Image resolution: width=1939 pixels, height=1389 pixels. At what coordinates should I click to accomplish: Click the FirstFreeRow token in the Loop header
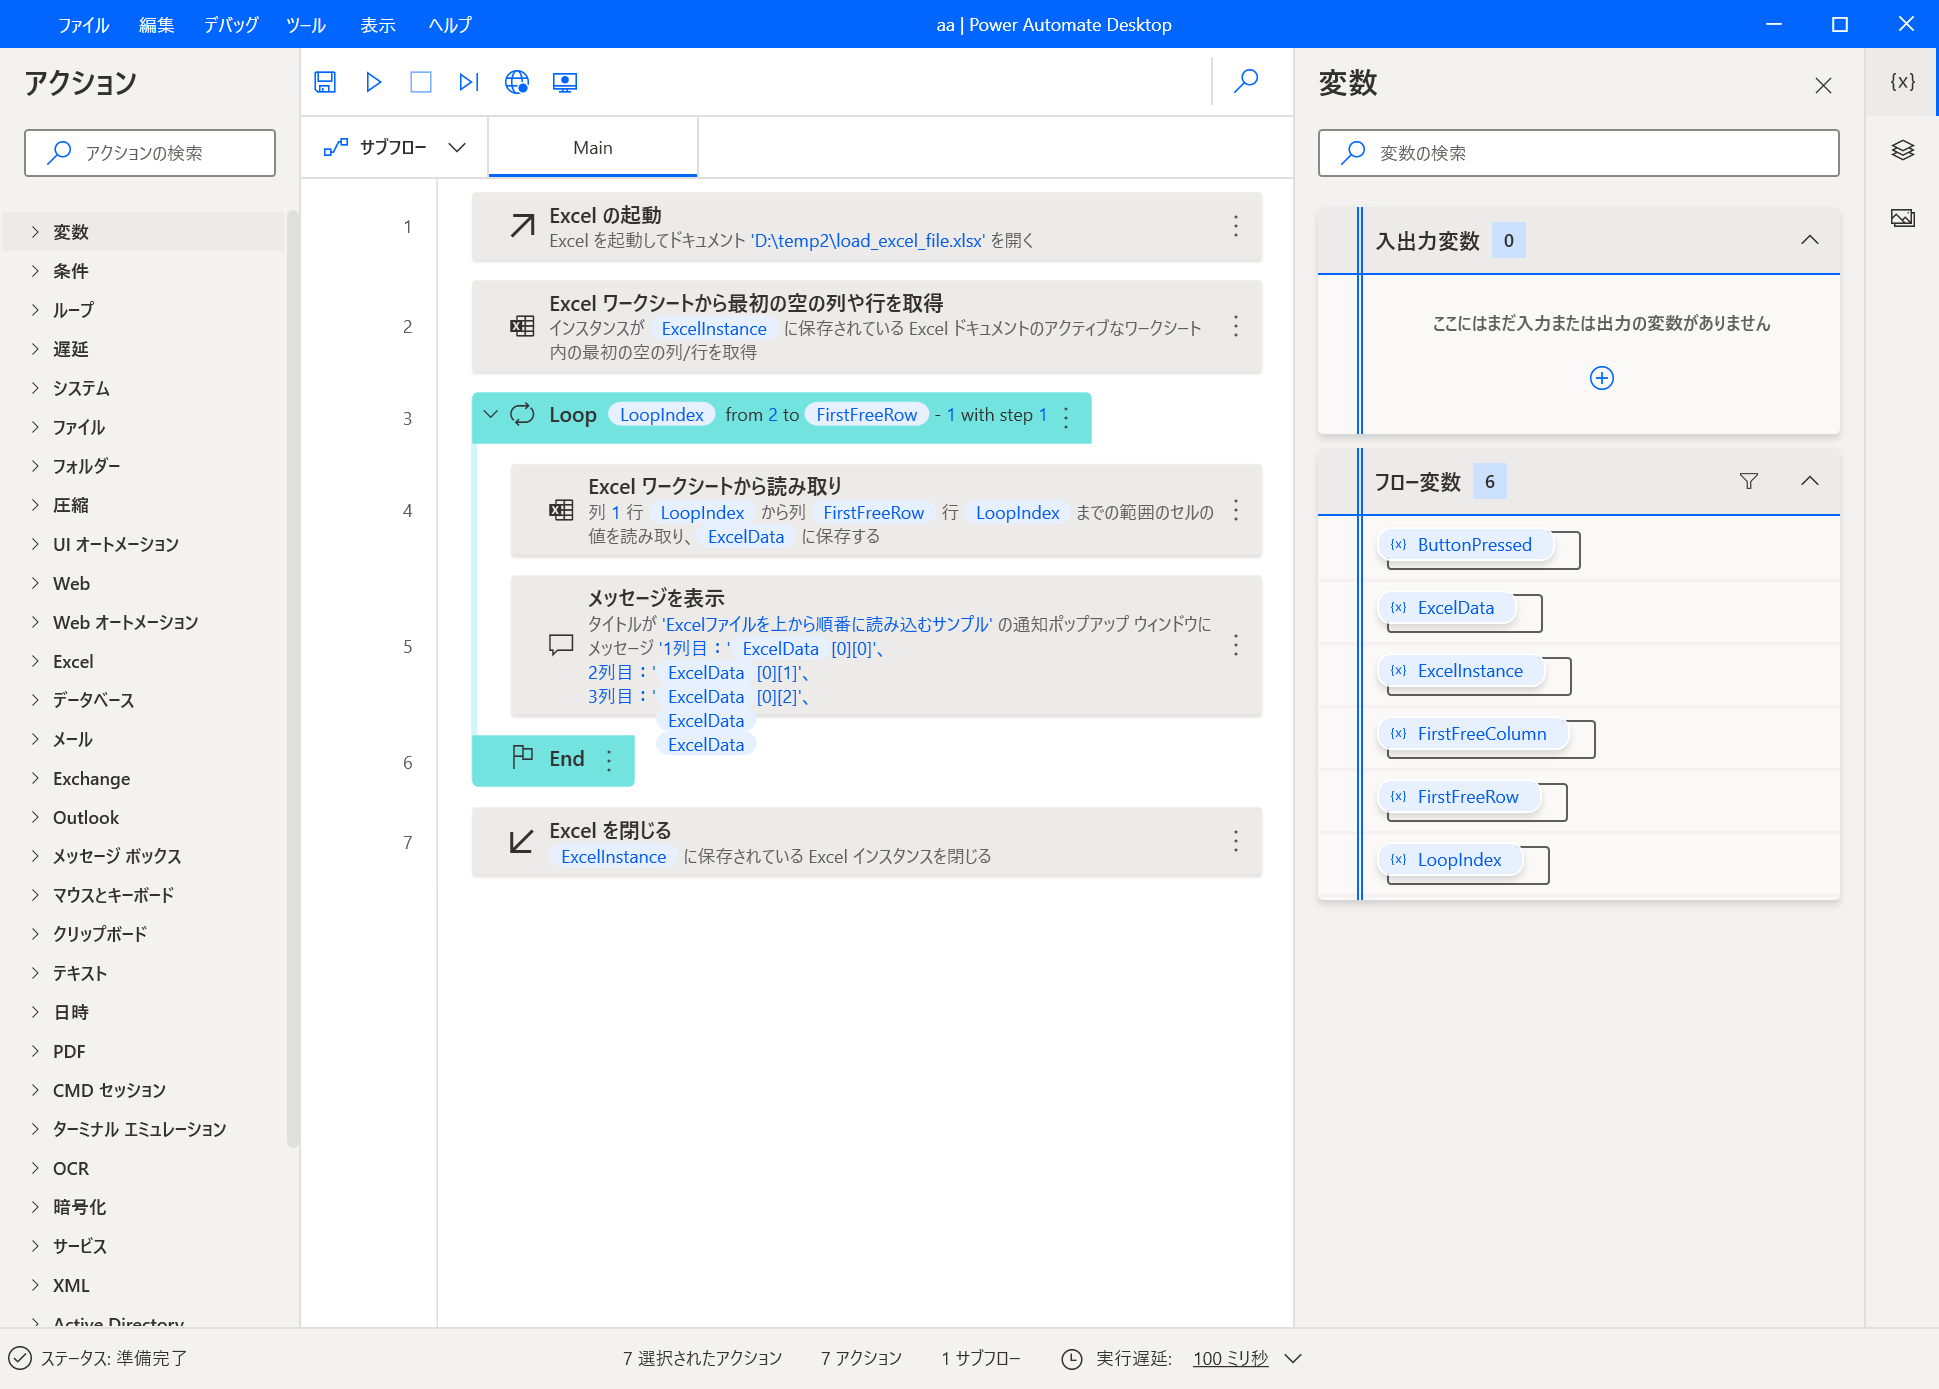[x=866, y=415]
